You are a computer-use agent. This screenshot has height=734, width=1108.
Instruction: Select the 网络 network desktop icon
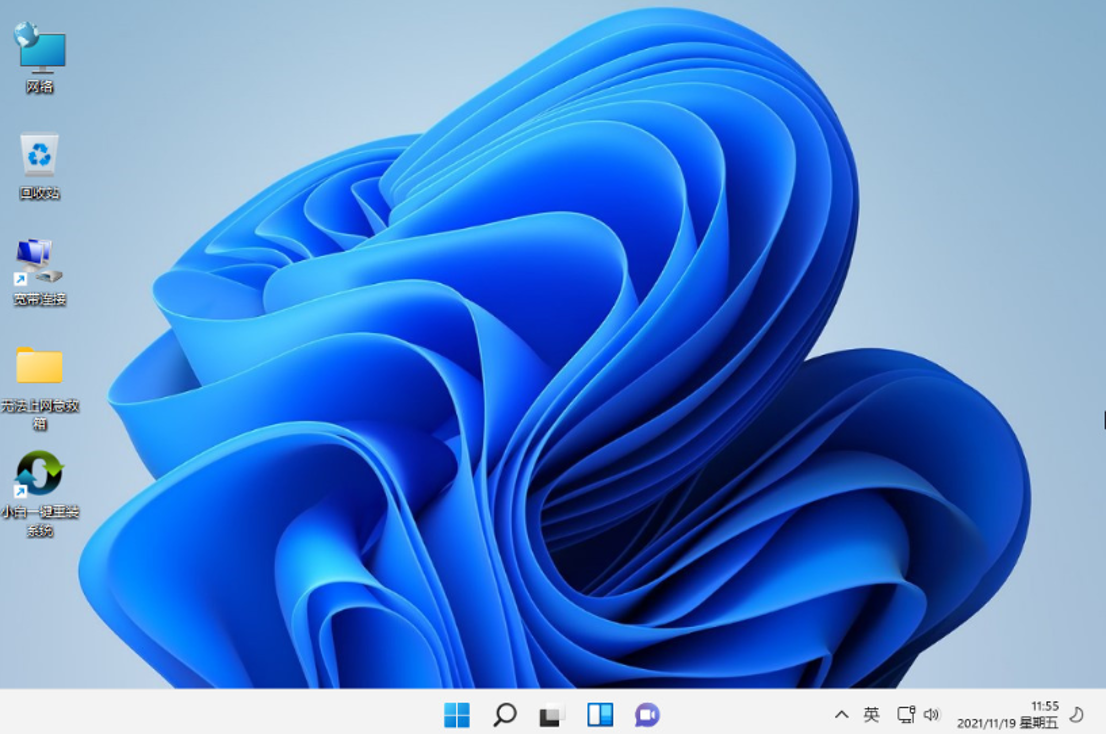pyautogui.click(x=40, y=57)
